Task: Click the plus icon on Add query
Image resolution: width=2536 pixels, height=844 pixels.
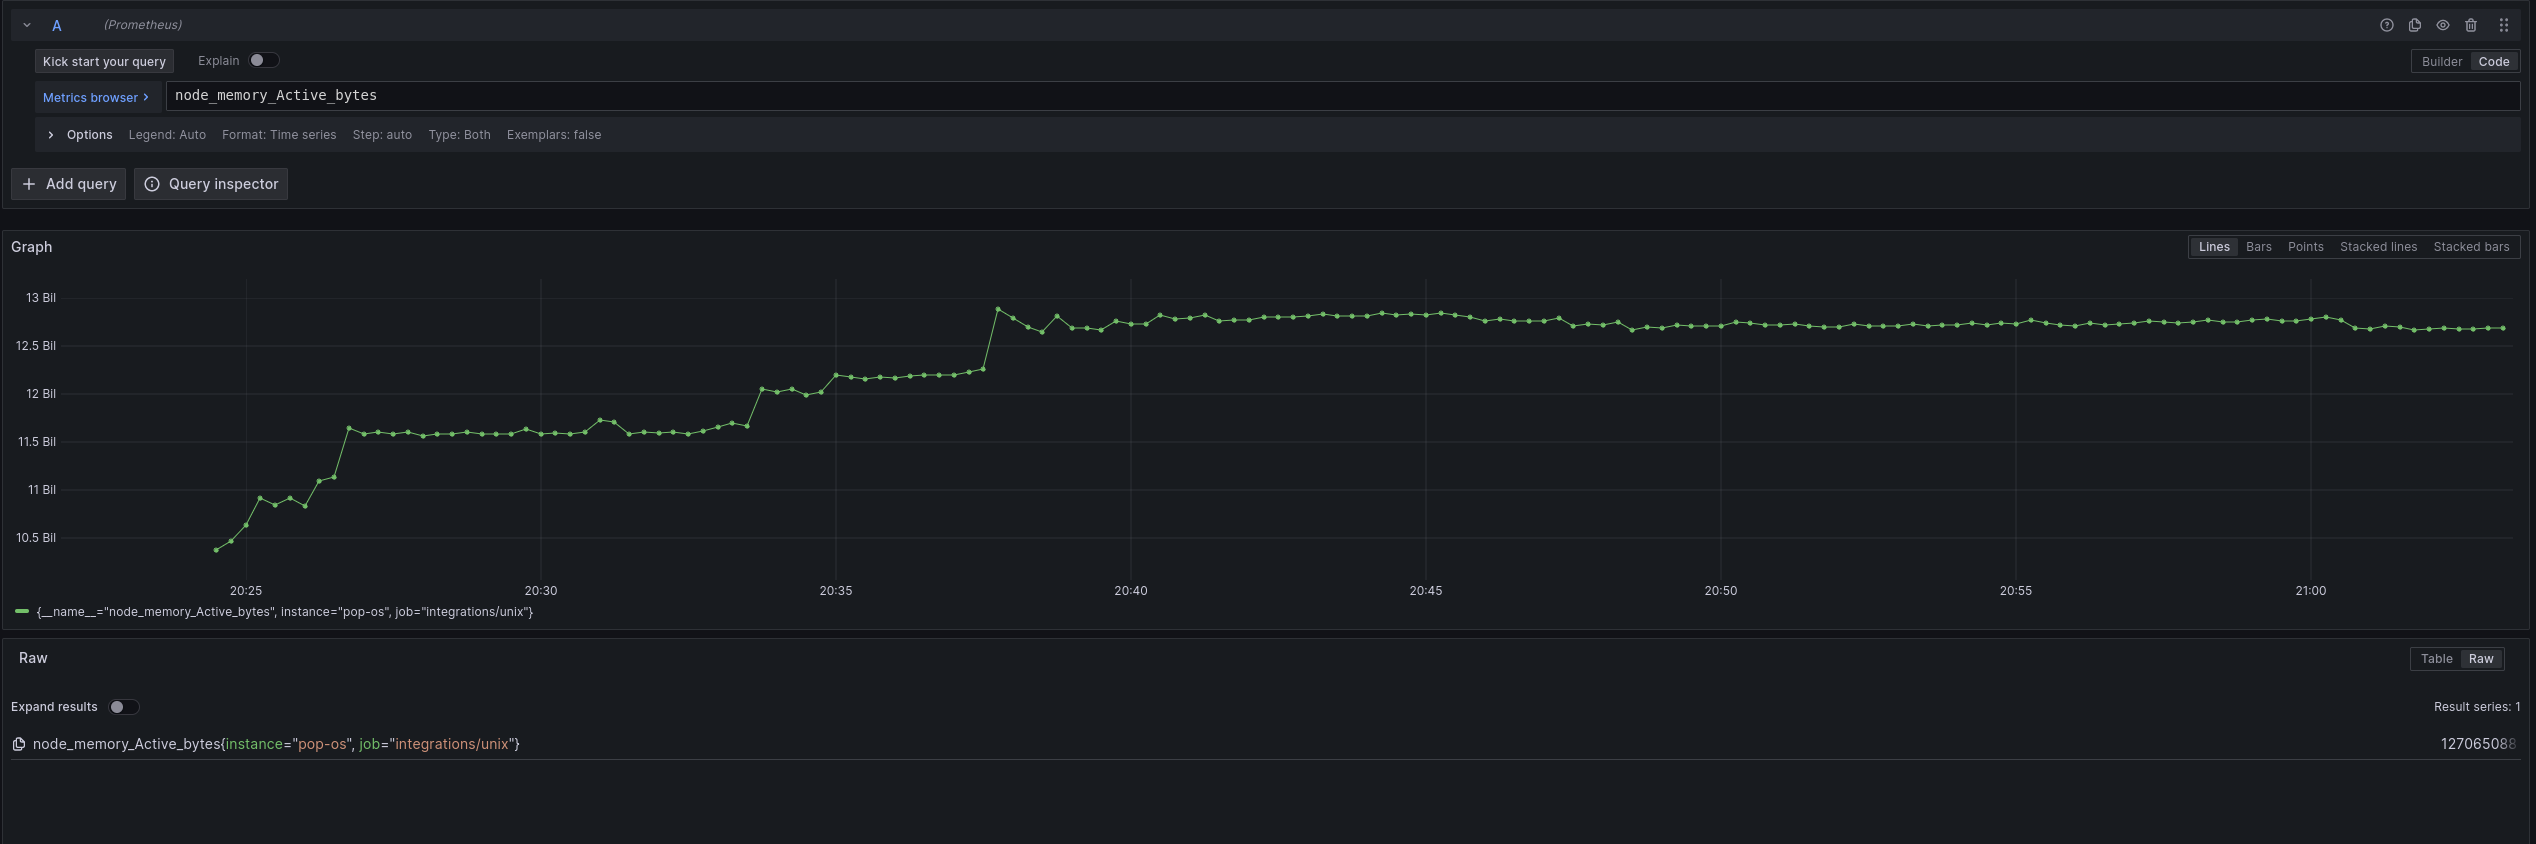Action: [x=29, y=184]
